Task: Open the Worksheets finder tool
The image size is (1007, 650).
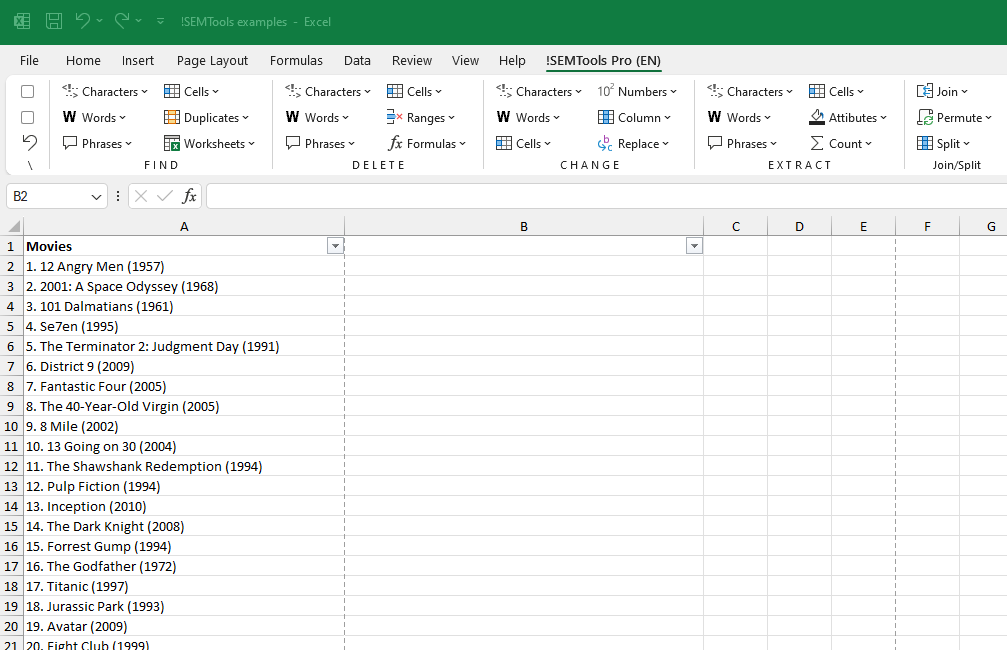Action: point(210,143)
